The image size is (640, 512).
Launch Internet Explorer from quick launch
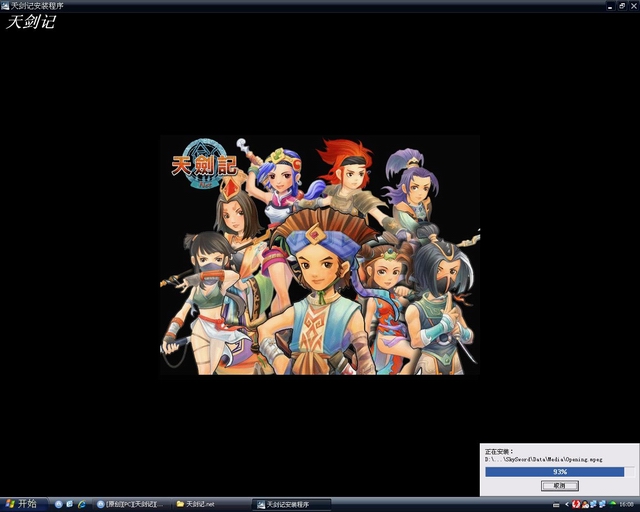pyautogui.click(x=82, y=505)
